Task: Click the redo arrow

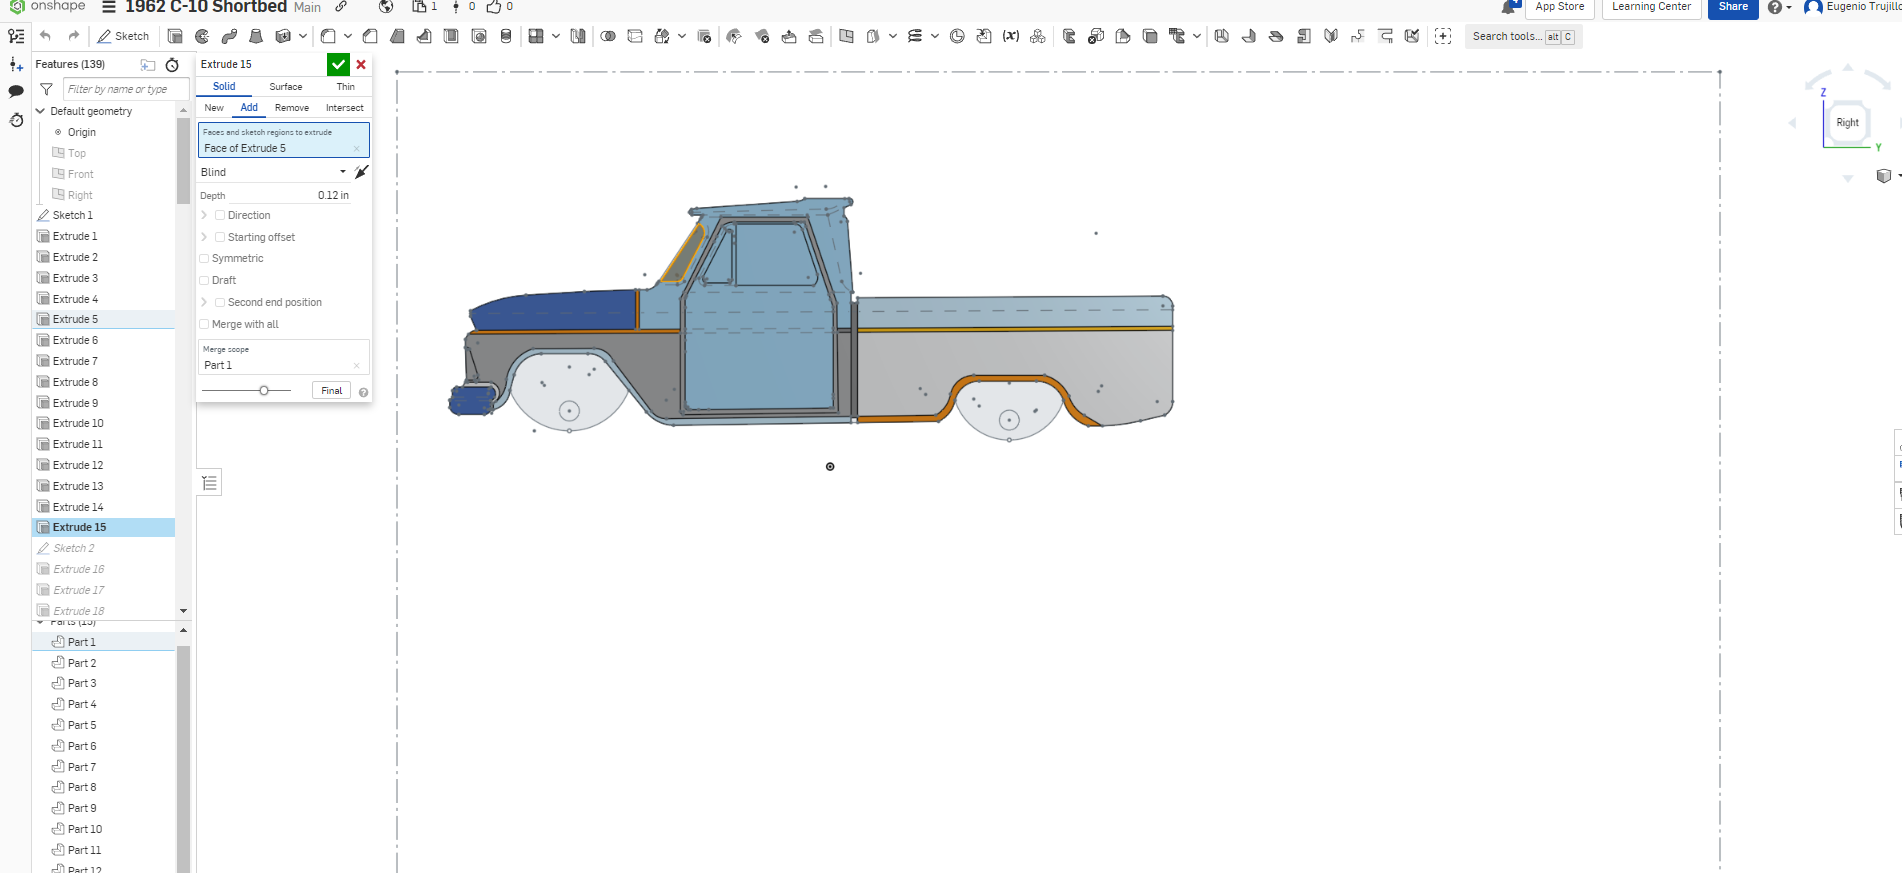Action: (x=74, y=36)
